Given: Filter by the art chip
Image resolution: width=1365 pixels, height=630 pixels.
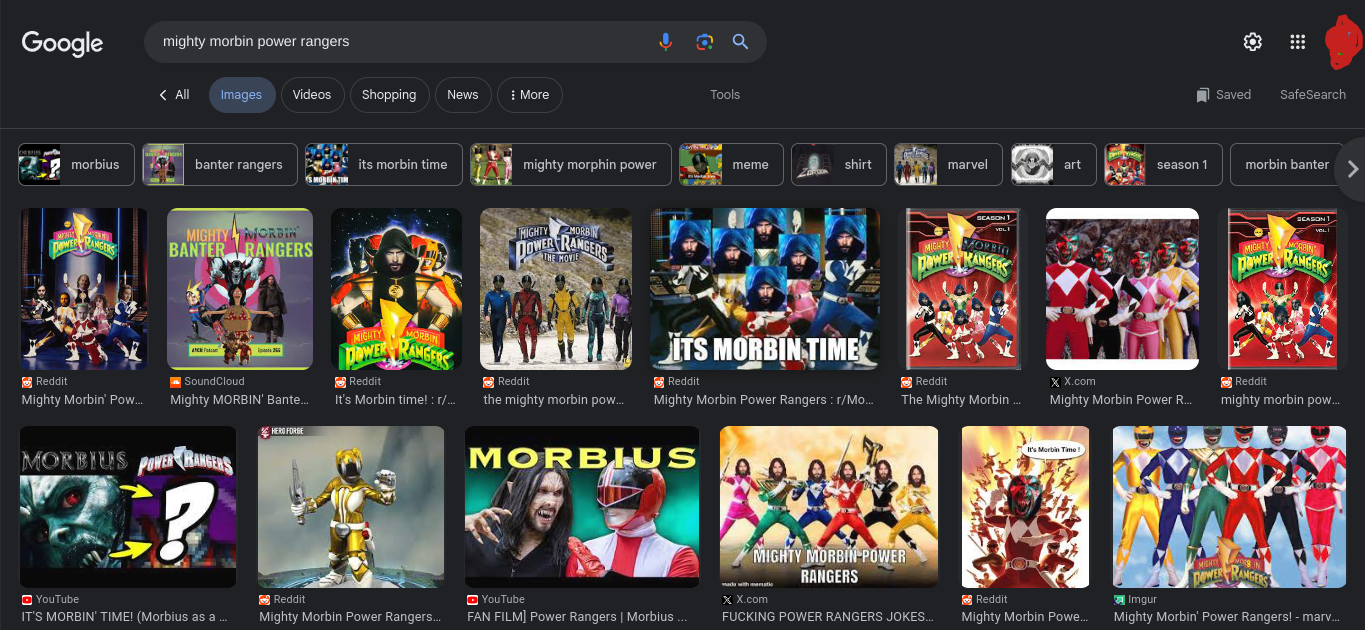Looking at the screenshot, I should point(1053,165).
